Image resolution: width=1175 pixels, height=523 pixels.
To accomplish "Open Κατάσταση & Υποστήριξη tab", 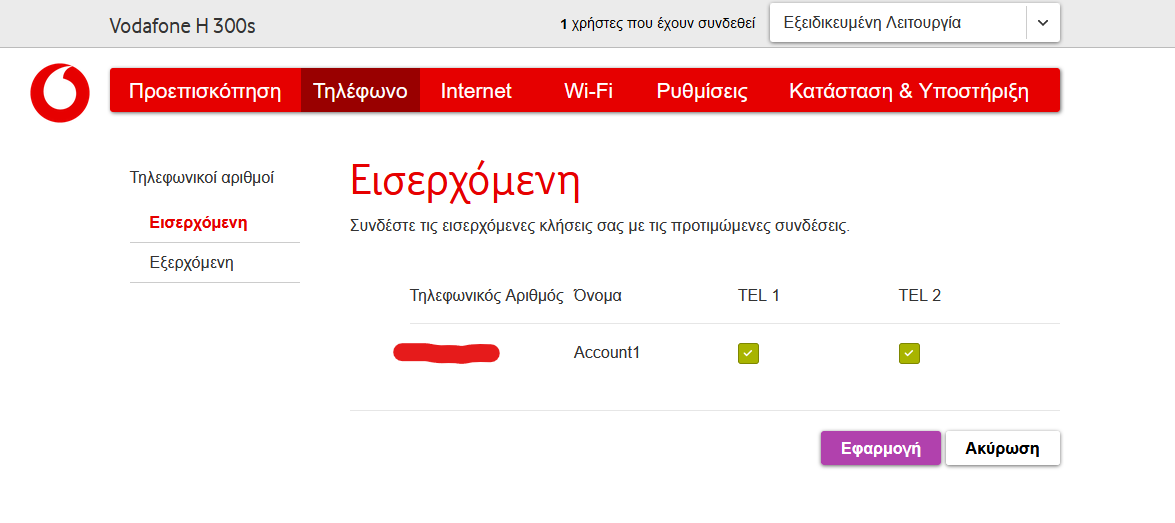I will pos(909,91).
